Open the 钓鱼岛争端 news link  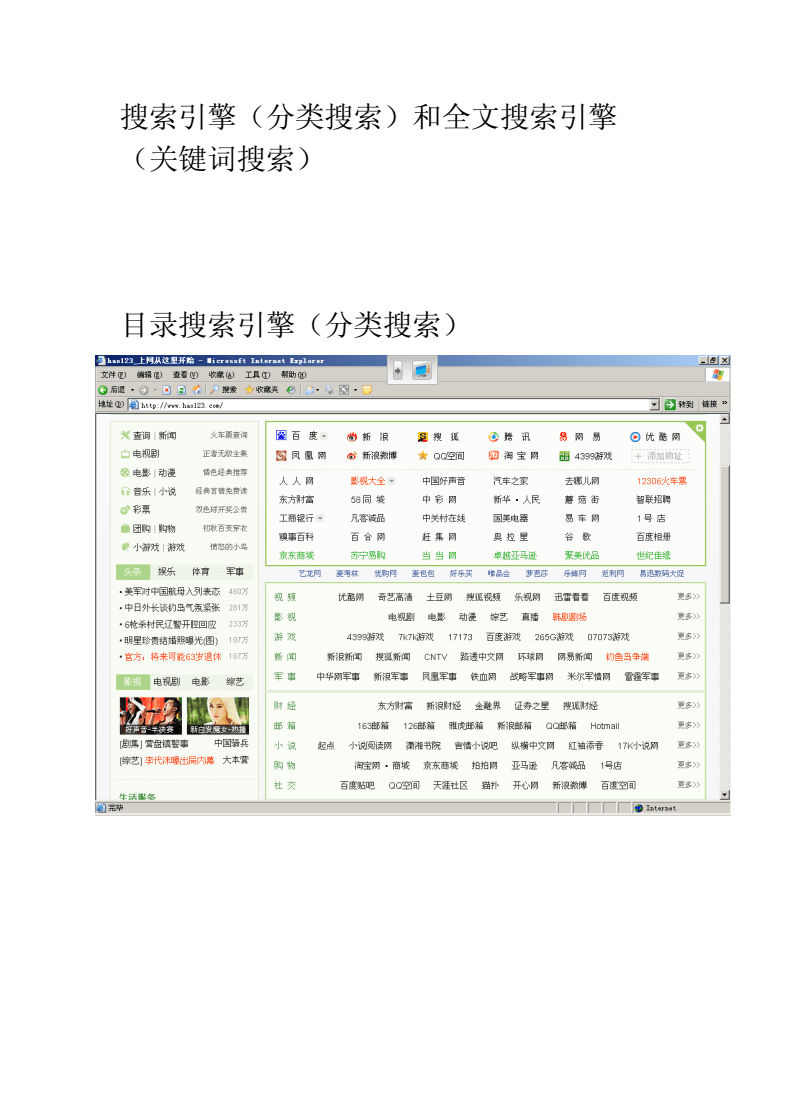(x=627, y=657)
